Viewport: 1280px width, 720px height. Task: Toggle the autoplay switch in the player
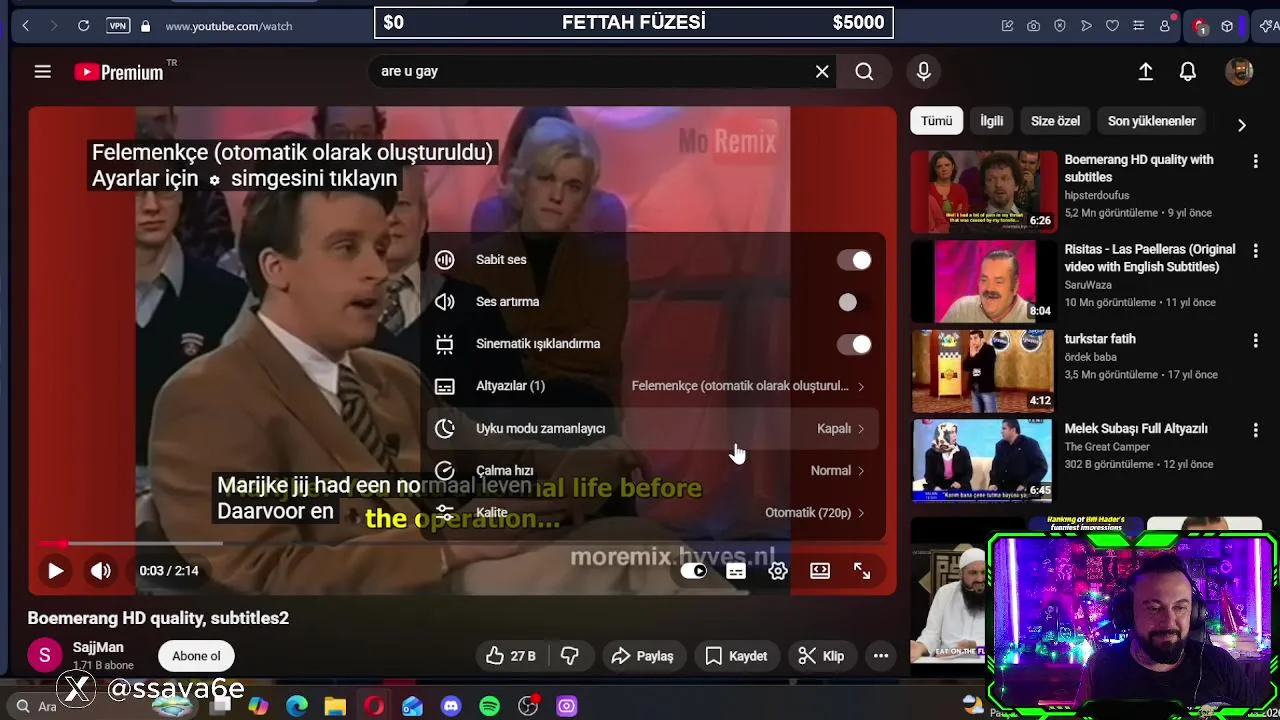pyautogui.click(x=693, y=571)
